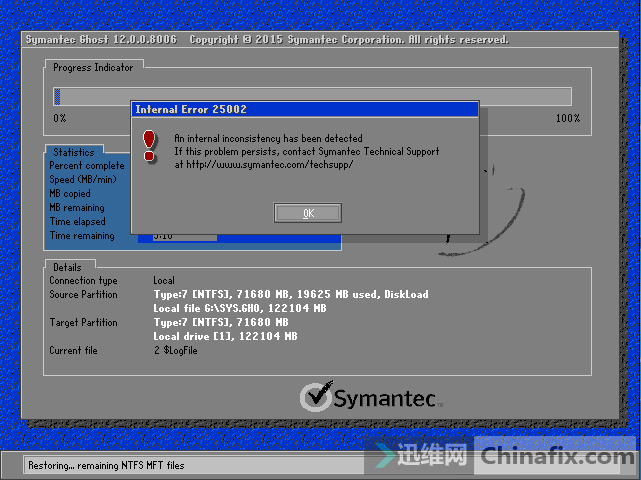Click the 'Local' connection type value
The height and width of the screenshot is (480, 641).
pos(164,280)
